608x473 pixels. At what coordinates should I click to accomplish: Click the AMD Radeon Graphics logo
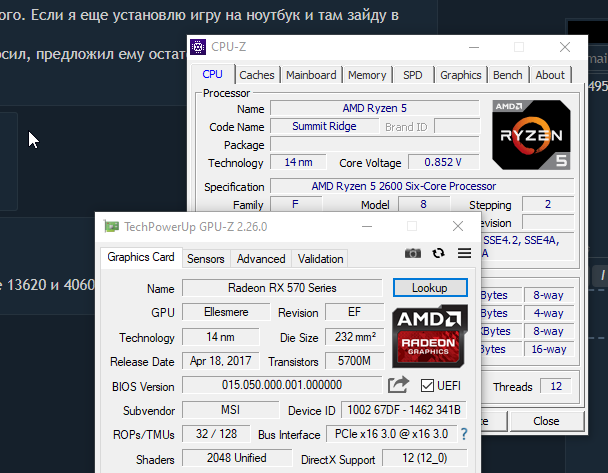pyautogui.click(x=430, y=337)
